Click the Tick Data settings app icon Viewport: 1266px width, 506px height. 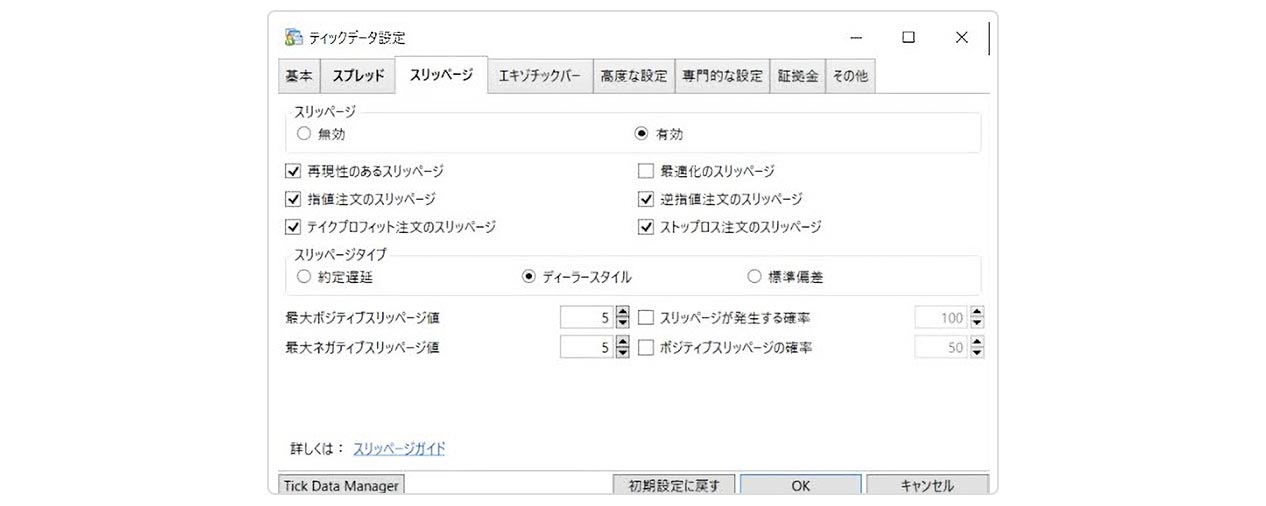[294, 38]
